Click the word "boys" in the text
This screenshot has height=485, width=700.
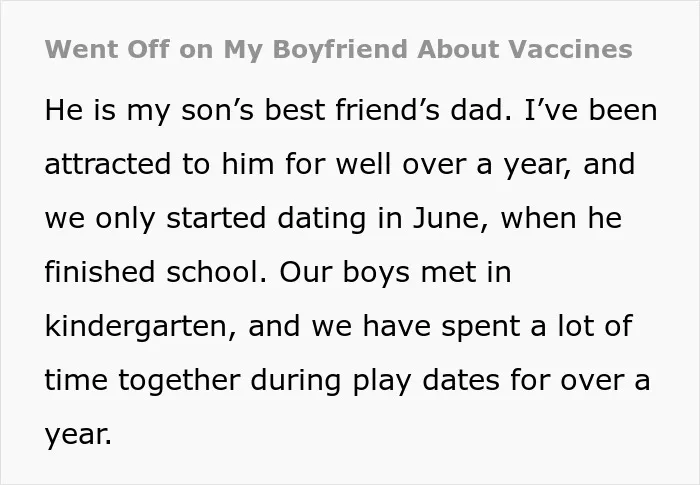click(x=376, y=273)
